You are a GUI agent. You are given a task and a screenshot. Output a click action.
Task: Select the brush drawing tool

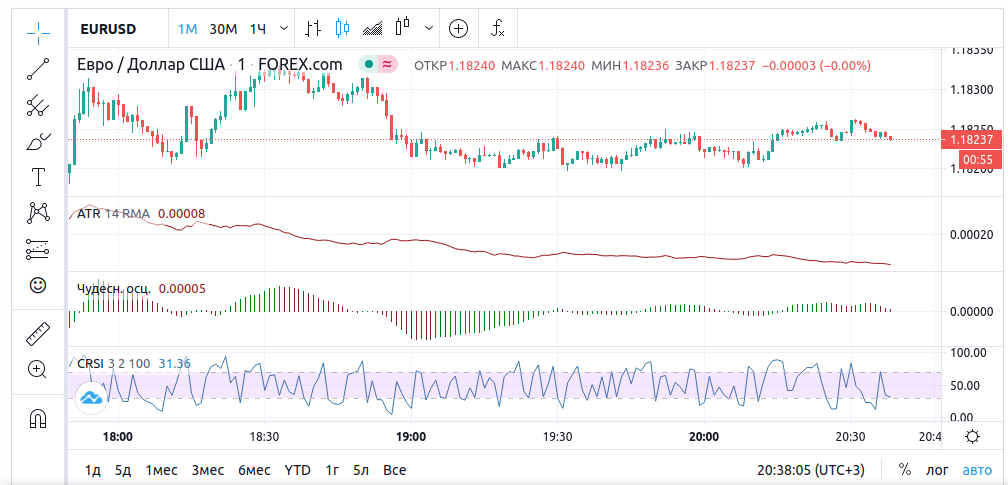(38, 141)
